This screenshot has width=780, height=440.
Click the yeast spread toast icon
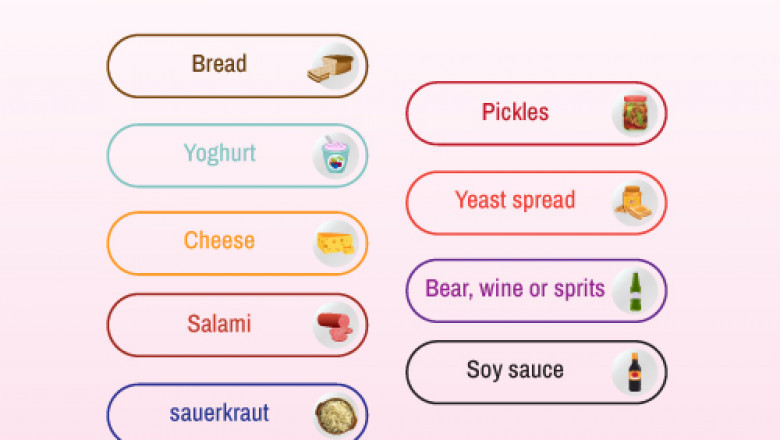click(x=634, y=202)
